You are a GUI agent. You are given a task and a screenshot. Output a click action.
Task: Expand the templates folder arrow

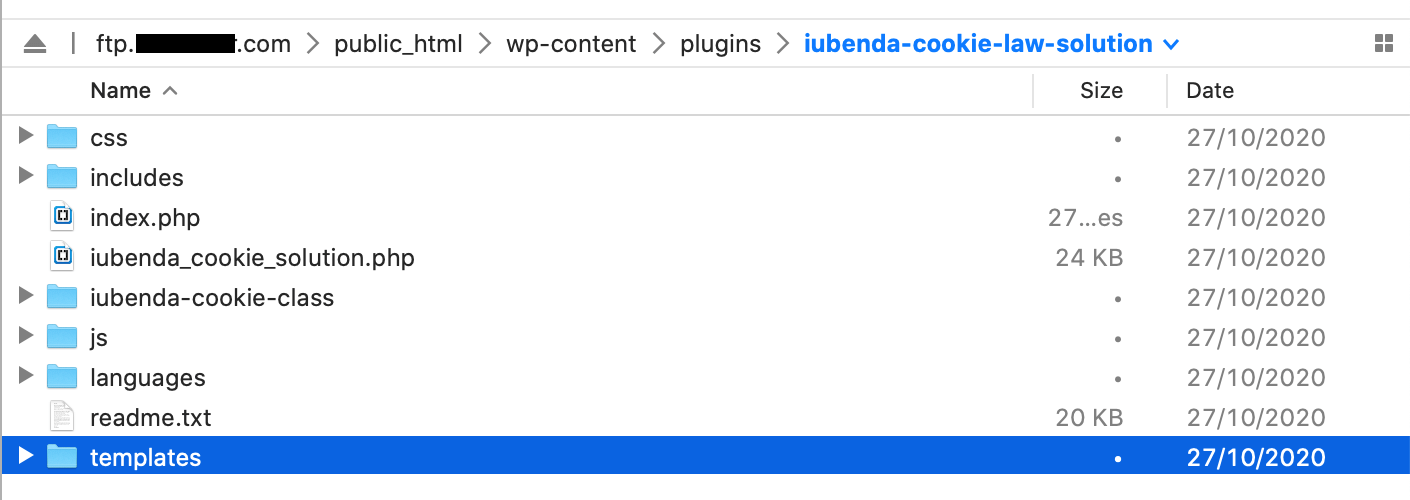click(26, 457)
